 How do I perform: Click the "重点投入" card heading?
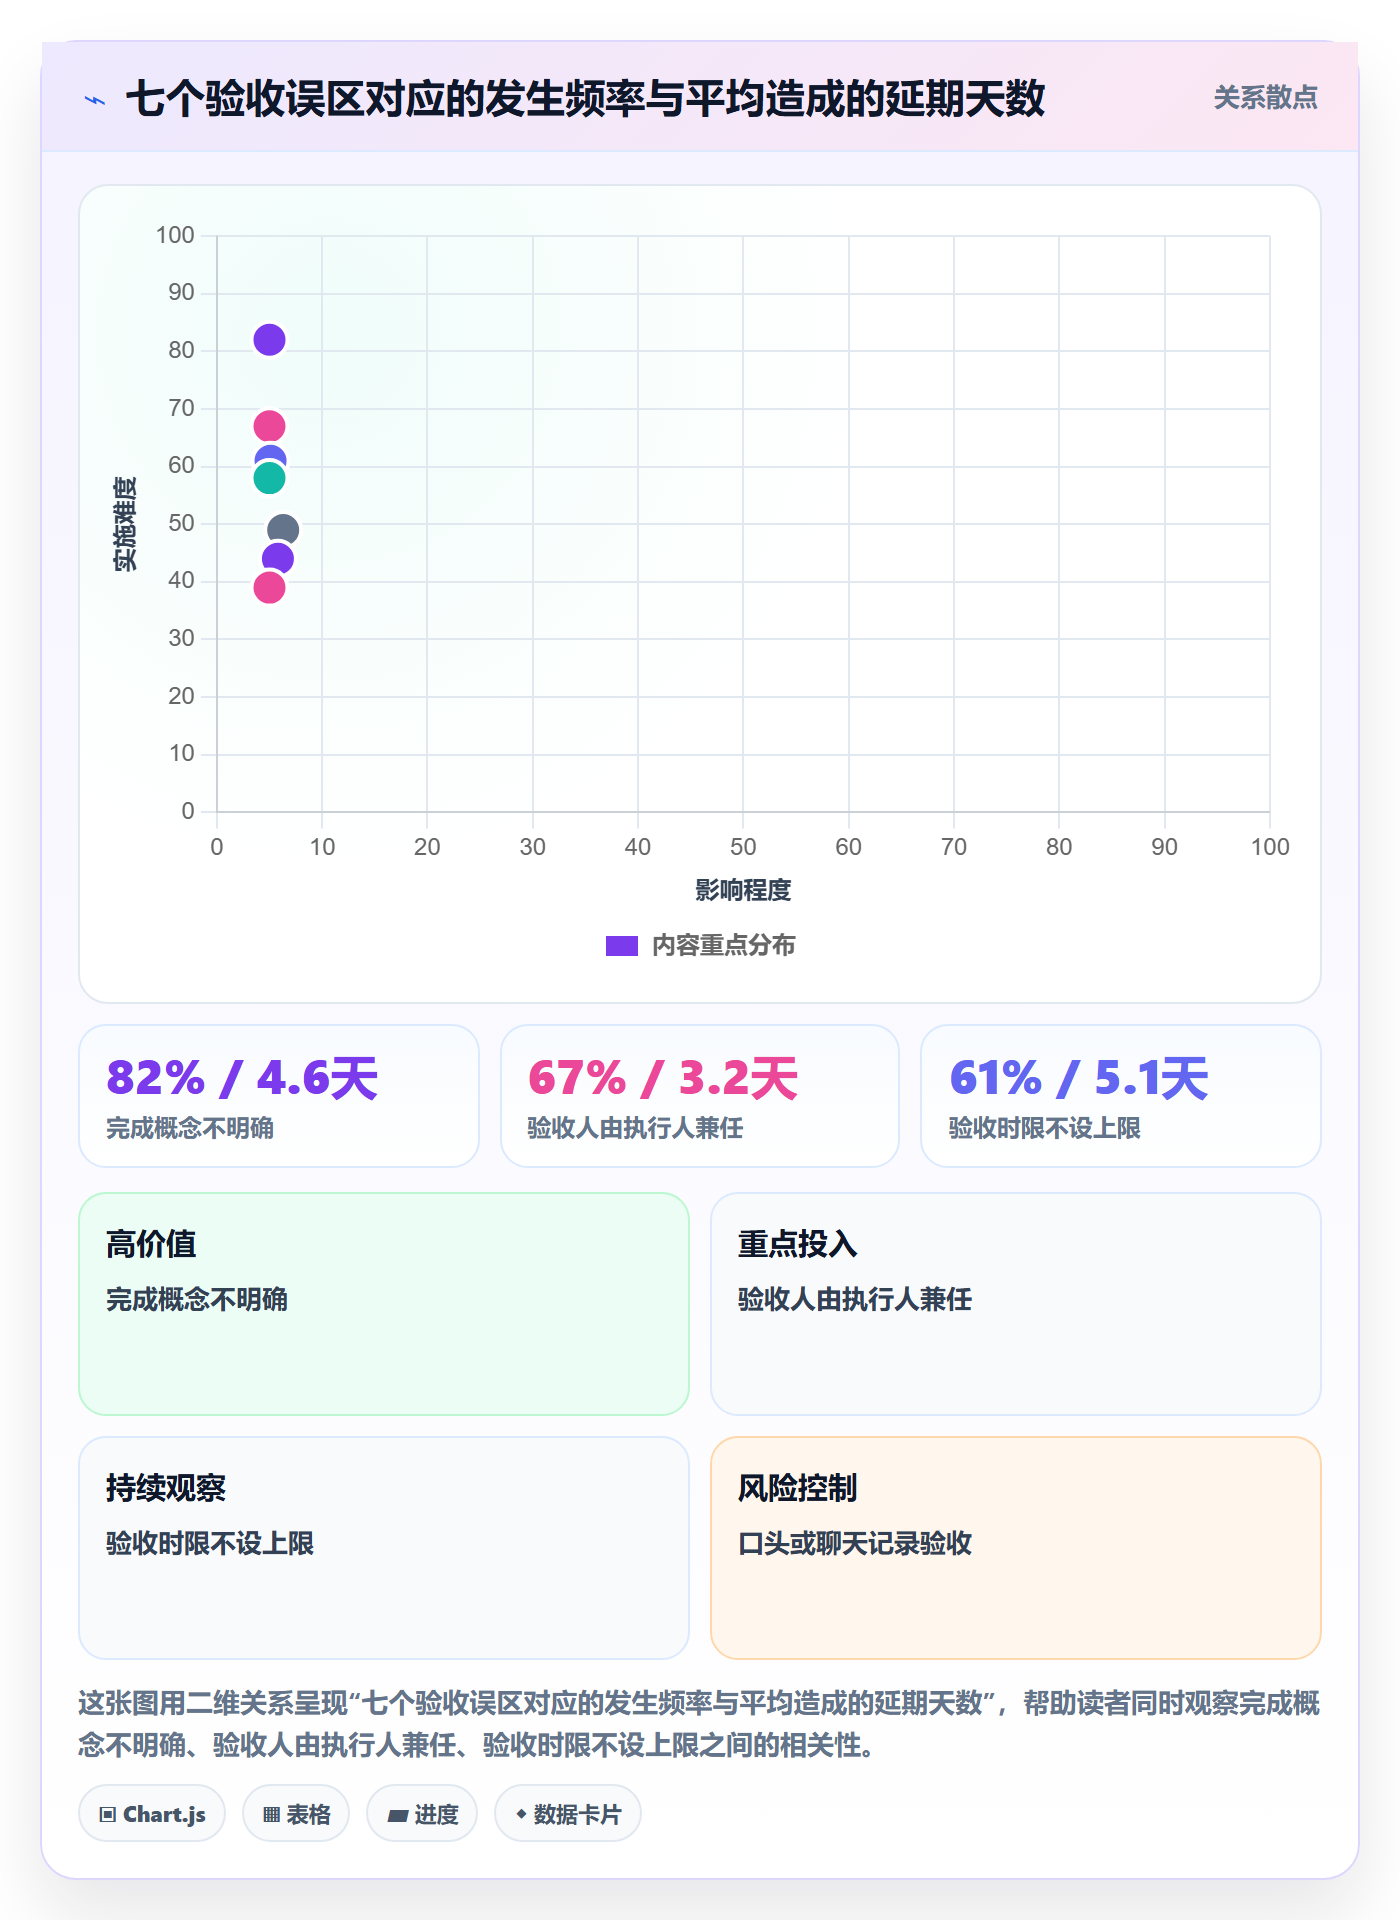[x=798, y=1244]
